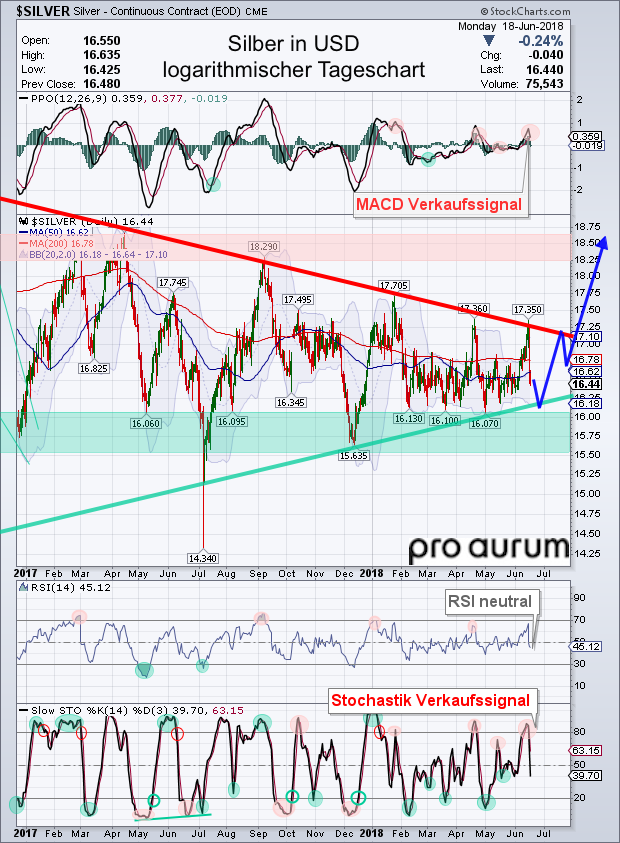Select the MACD Verkaufssignal annotation box

[x=439, y=204]
